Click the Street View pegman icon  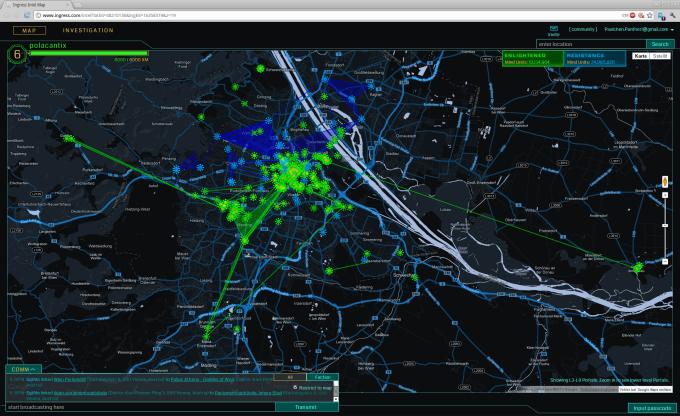point(665,181)
